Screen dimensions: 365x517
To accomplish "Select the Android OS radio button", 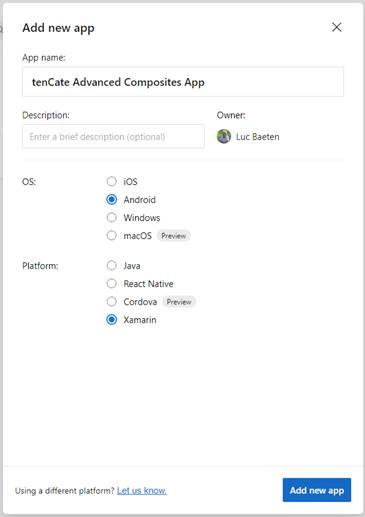I will [112, 199].
